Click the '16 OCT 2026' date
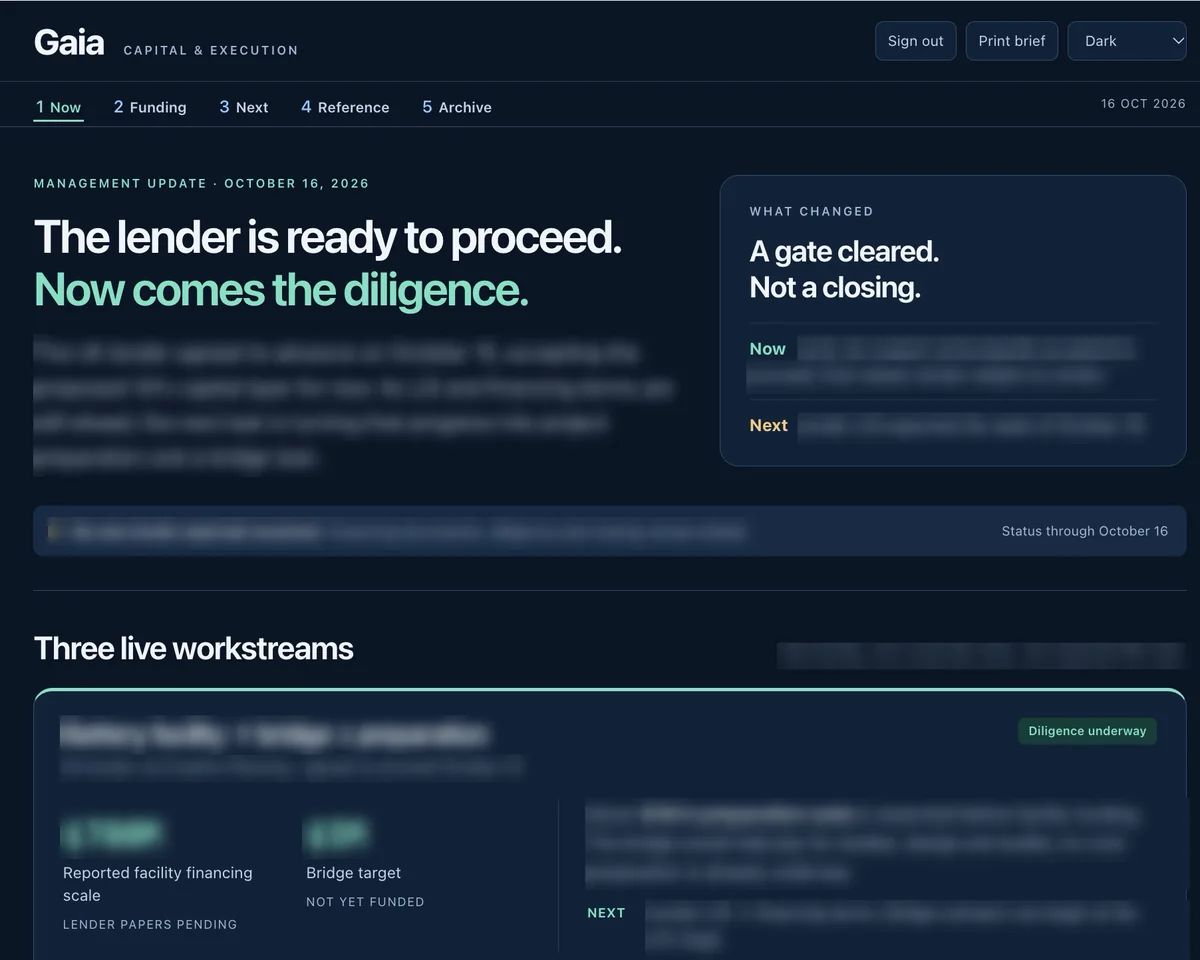 [1143, 104]
